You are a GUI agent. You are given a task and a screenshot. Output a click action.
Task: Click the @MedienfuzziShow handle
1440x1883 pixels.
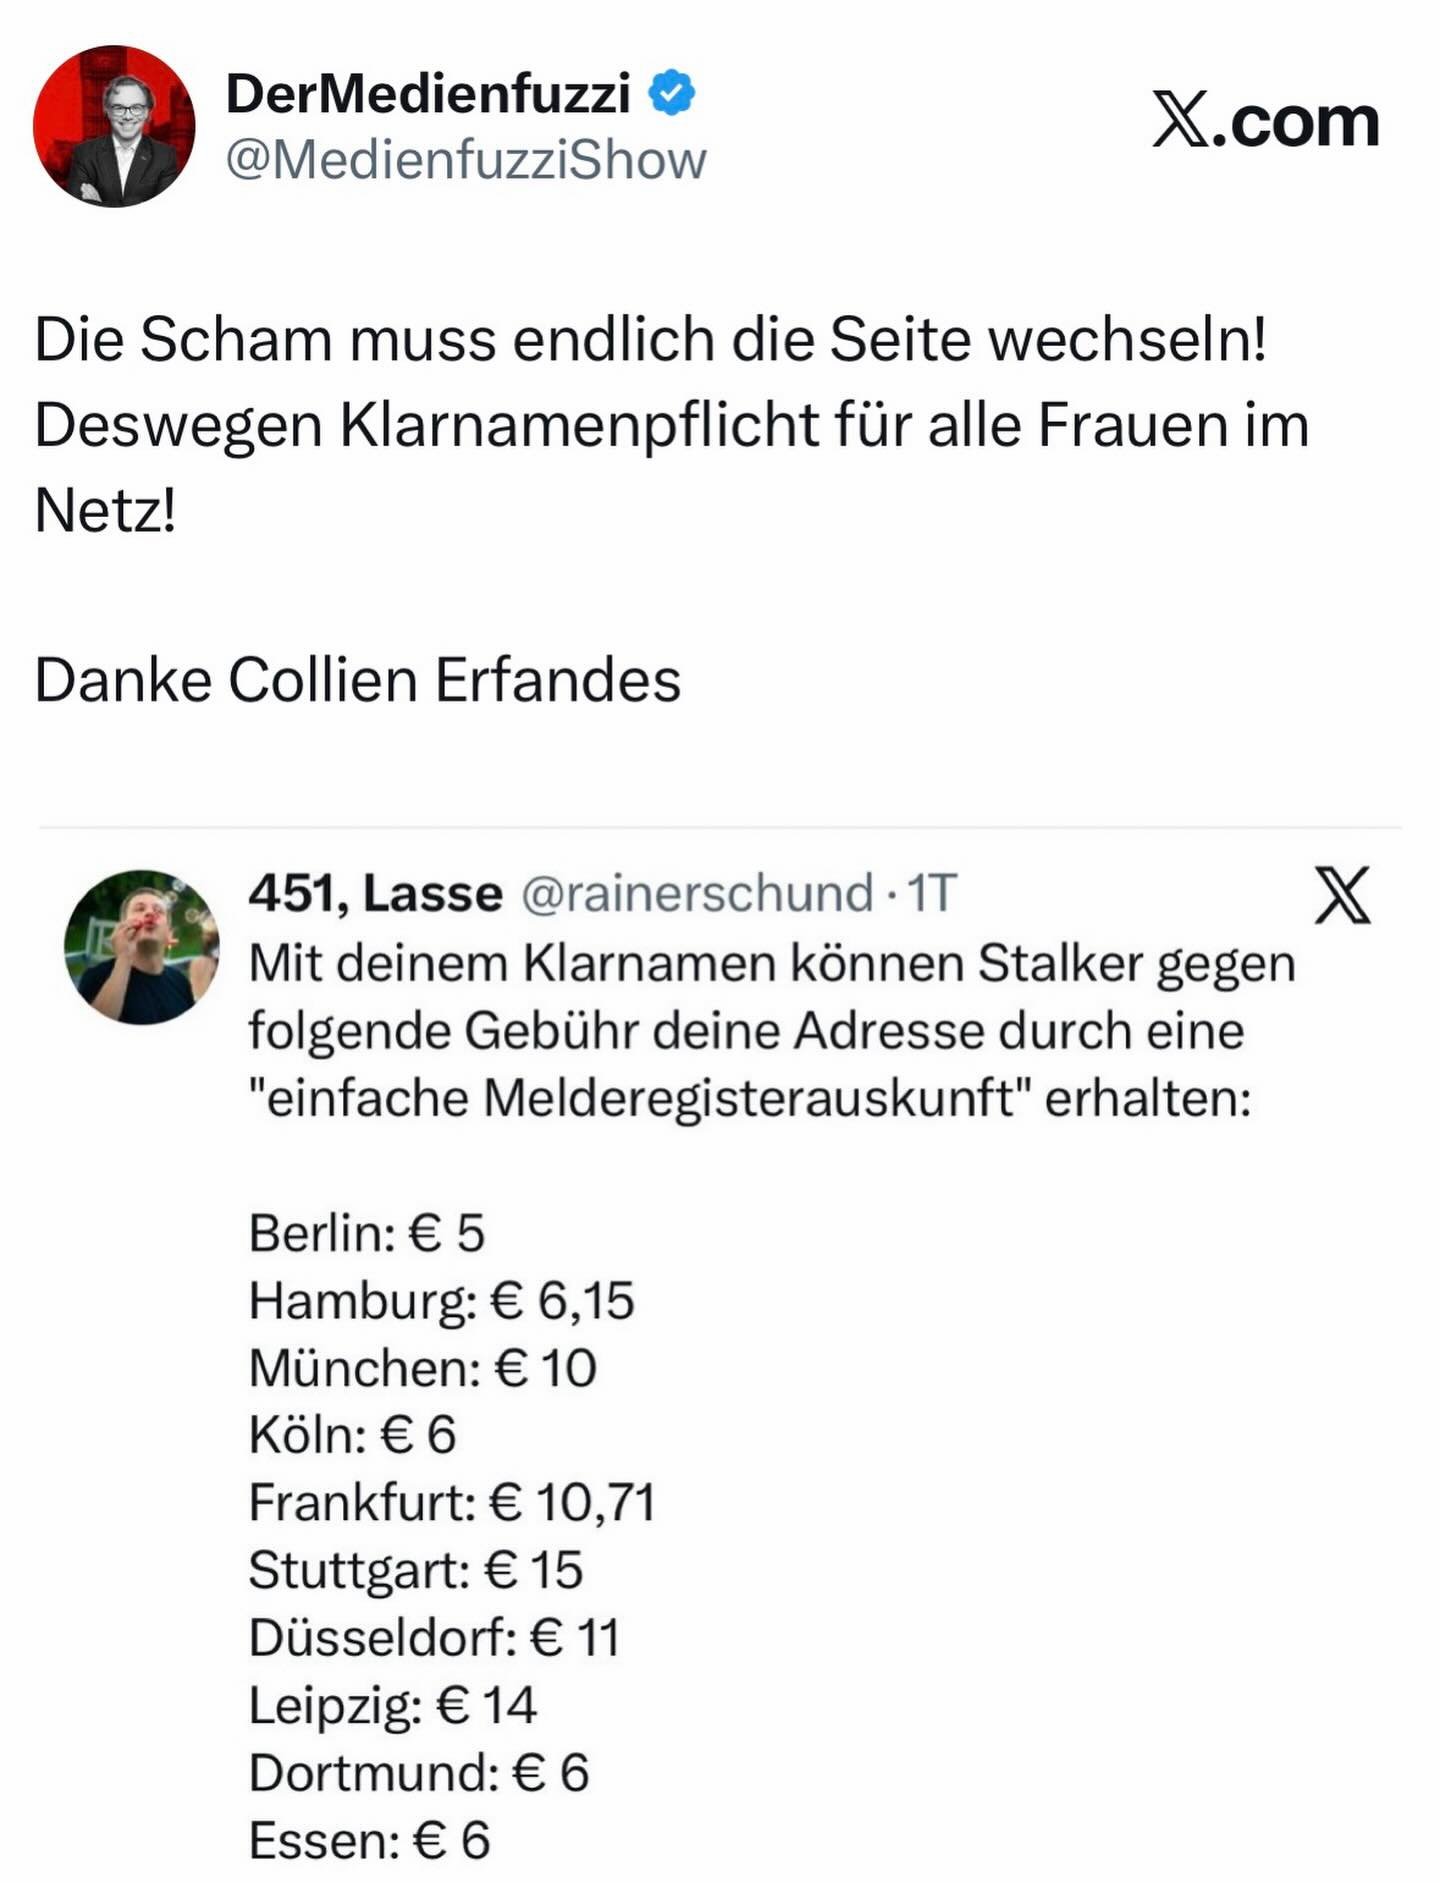(x=466, y=160)
